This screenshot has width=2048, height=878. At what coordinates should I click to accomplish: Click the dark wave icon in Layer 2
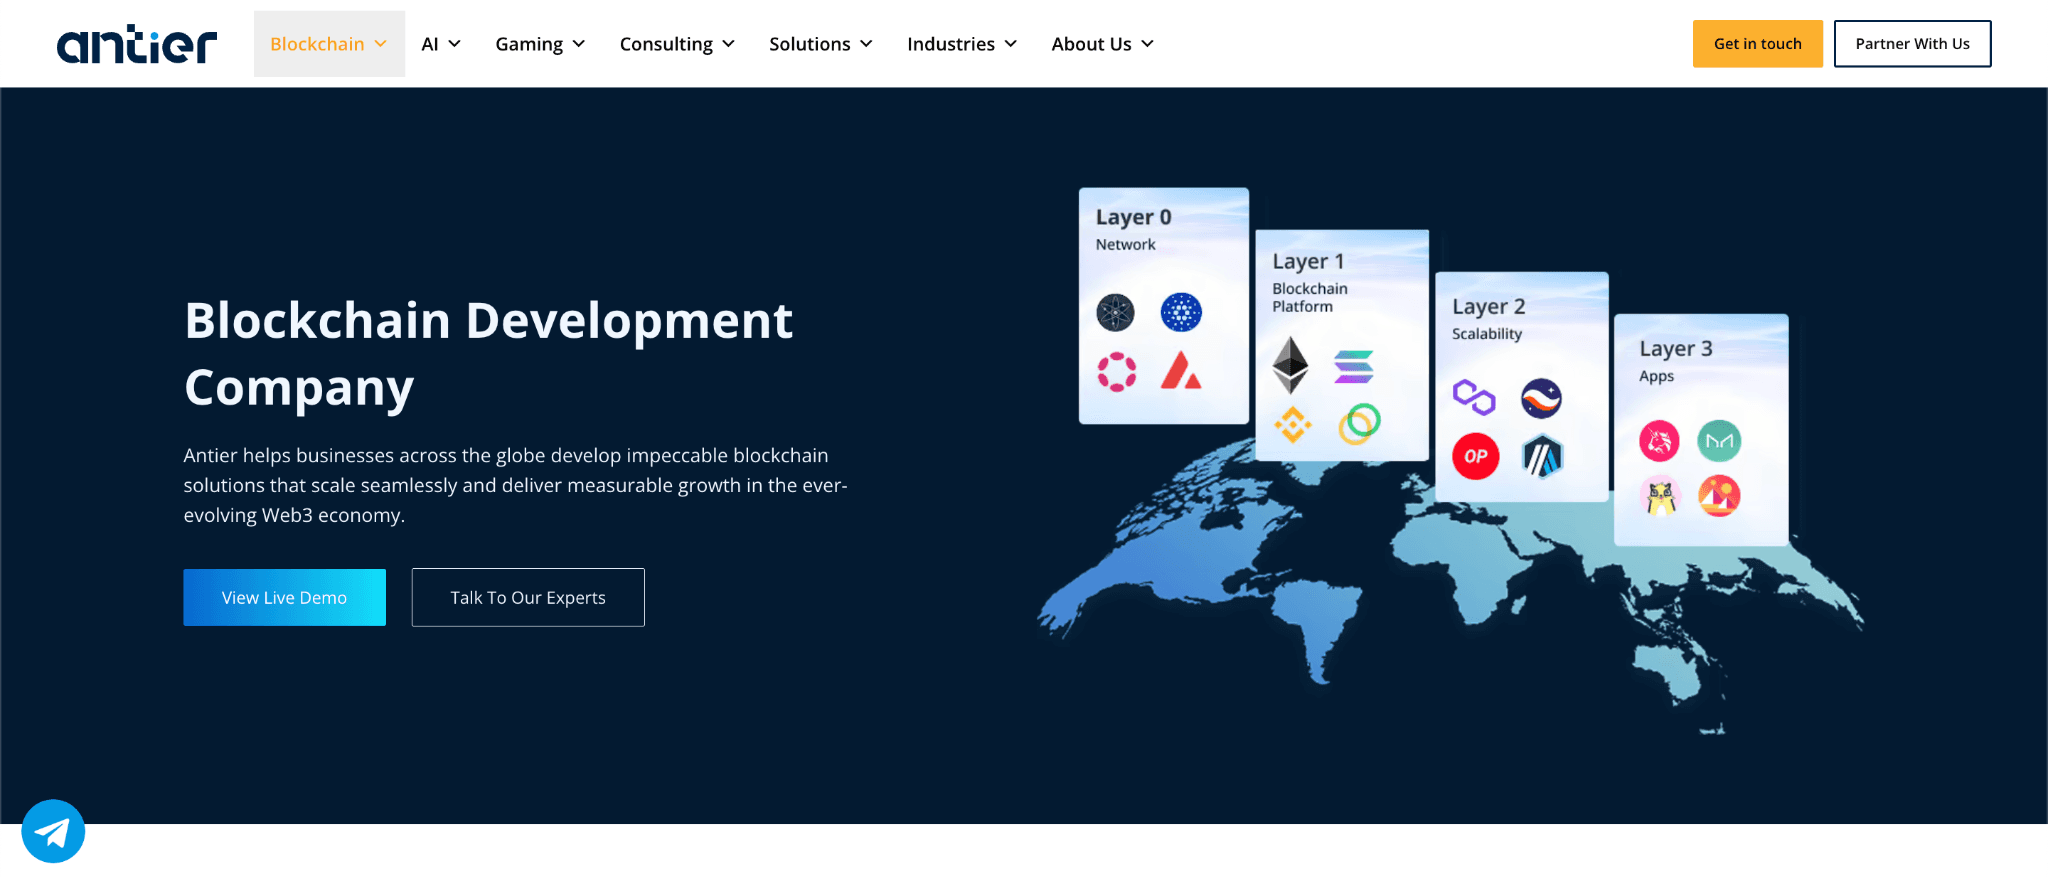click(x=1541, y=398)
